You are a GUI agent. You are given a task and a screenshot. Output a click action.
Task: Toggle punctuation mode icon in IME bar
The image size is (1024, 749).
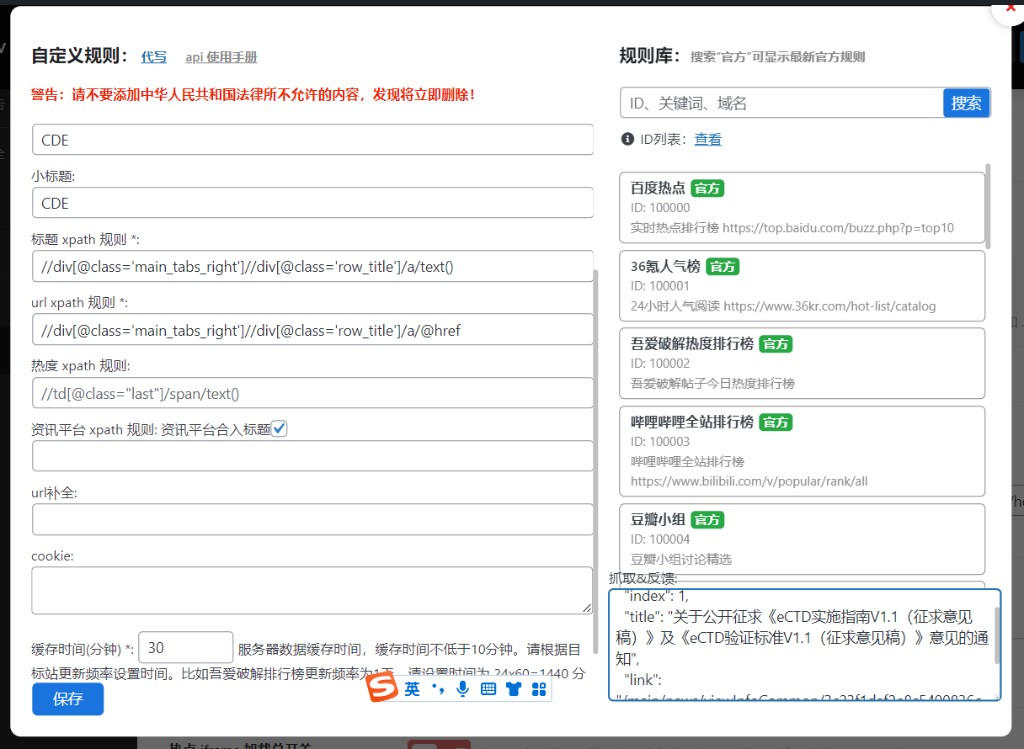(438, 688)
